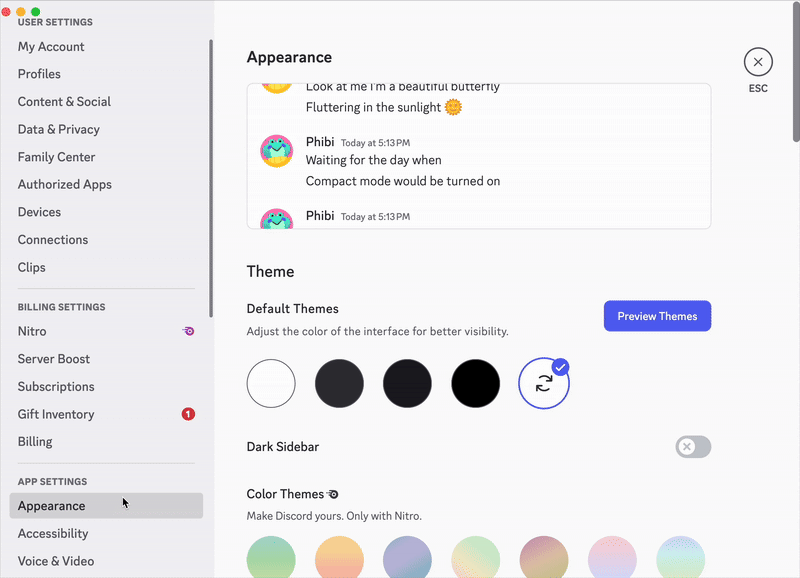Open Subscriptions settings

point(106,386)
